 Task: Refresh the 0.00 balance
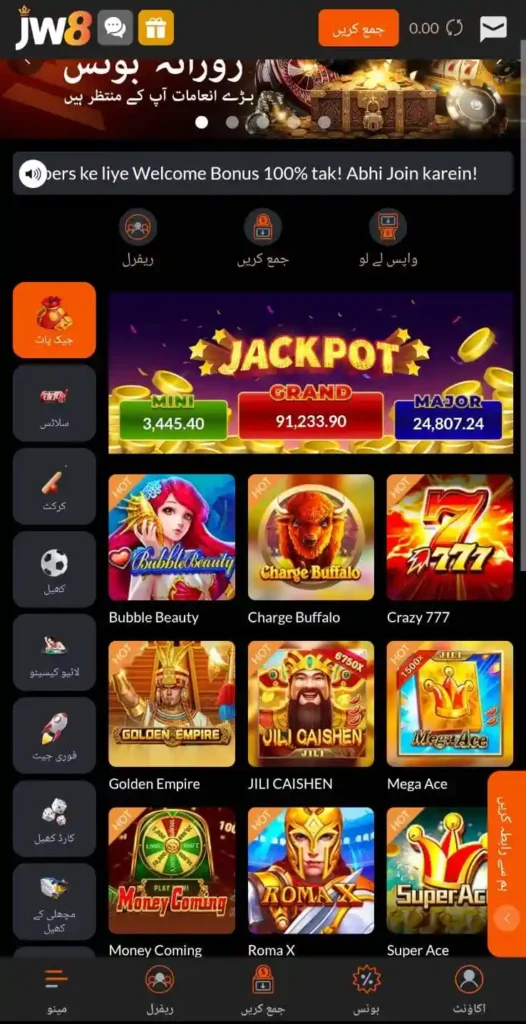[x=454, y=28]
